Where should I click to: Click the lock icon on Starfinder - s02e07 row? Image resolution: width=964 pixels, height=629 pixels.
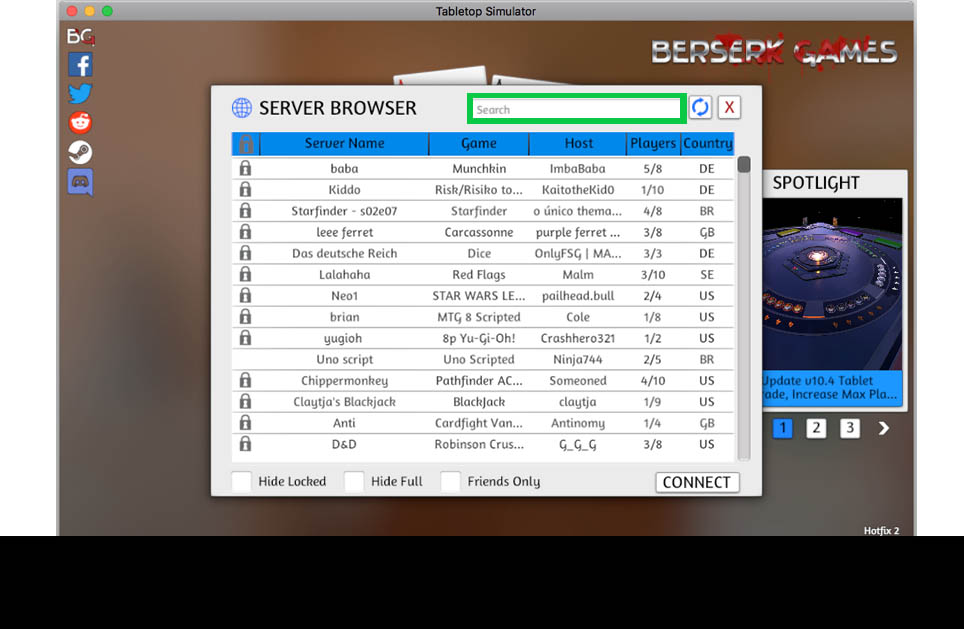[245, 210]
